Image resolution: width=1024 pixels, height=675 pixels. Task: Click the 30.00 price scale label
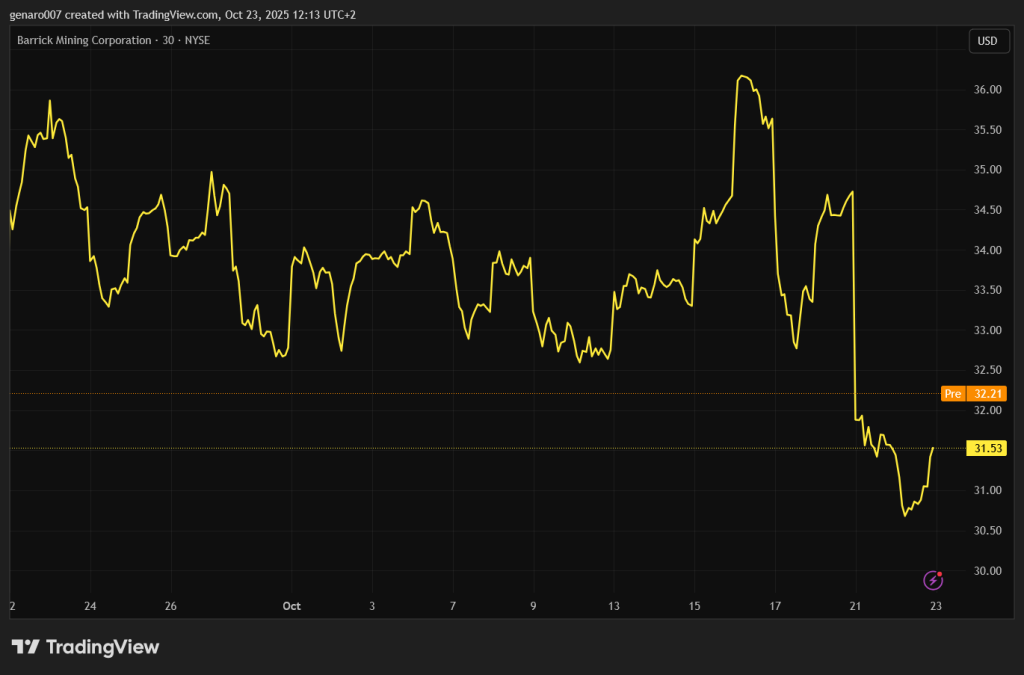coord(987,571)
